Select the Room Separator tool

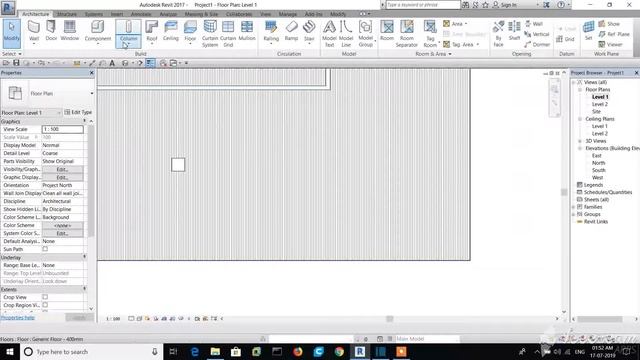[x=407, y=33]
